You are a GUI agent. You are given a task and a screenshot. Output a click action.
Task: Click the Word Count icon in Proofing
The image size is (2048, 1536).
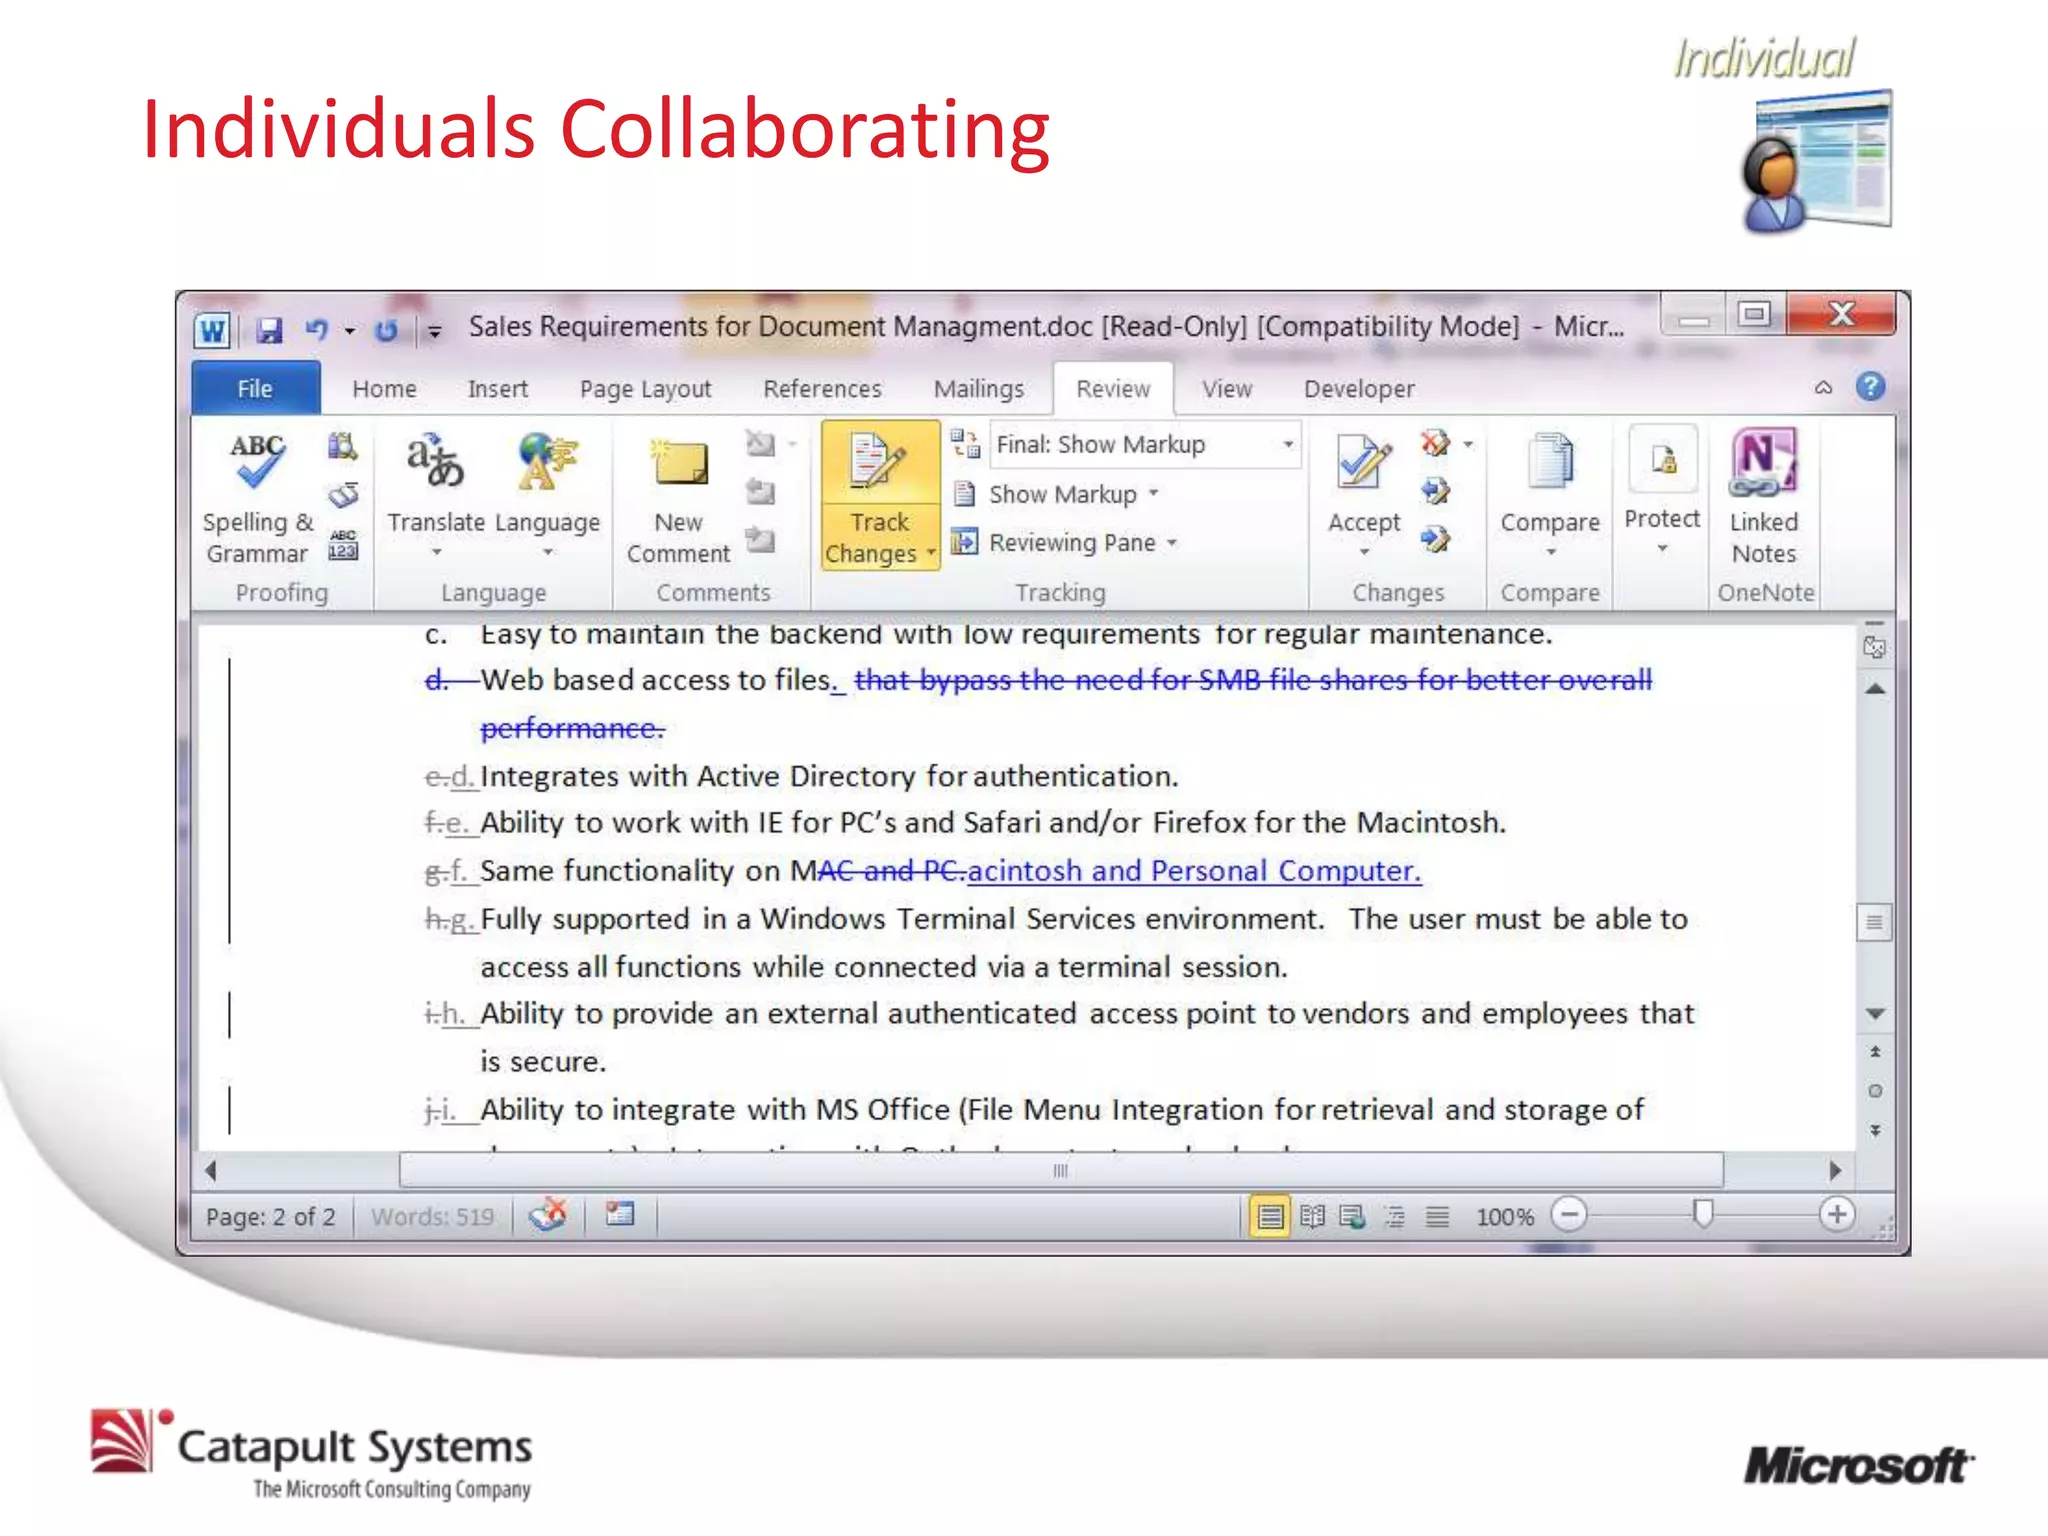[343, 545]
